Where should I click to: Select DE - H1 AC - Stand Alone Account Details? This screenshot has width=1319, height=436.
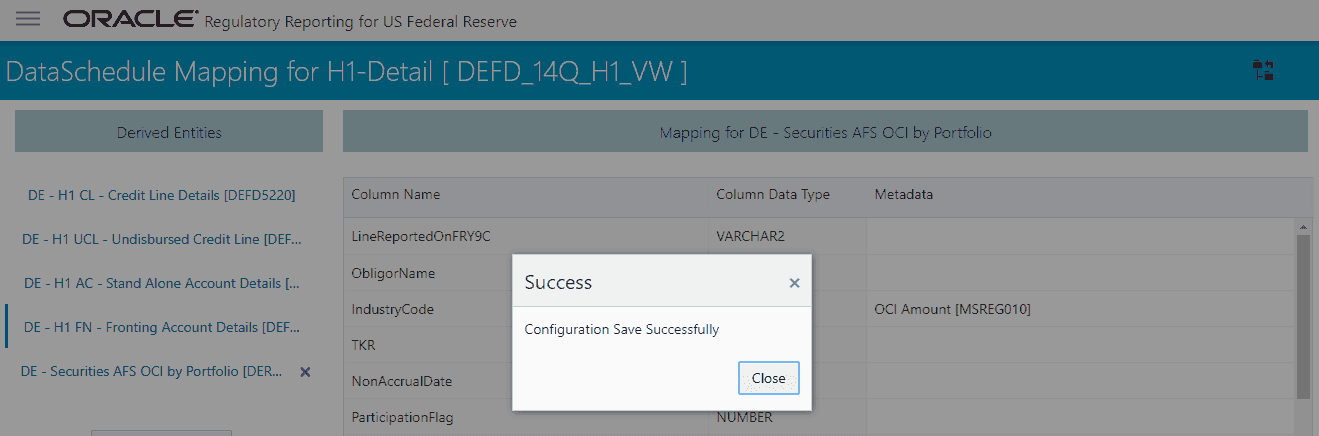coord(162,283)
